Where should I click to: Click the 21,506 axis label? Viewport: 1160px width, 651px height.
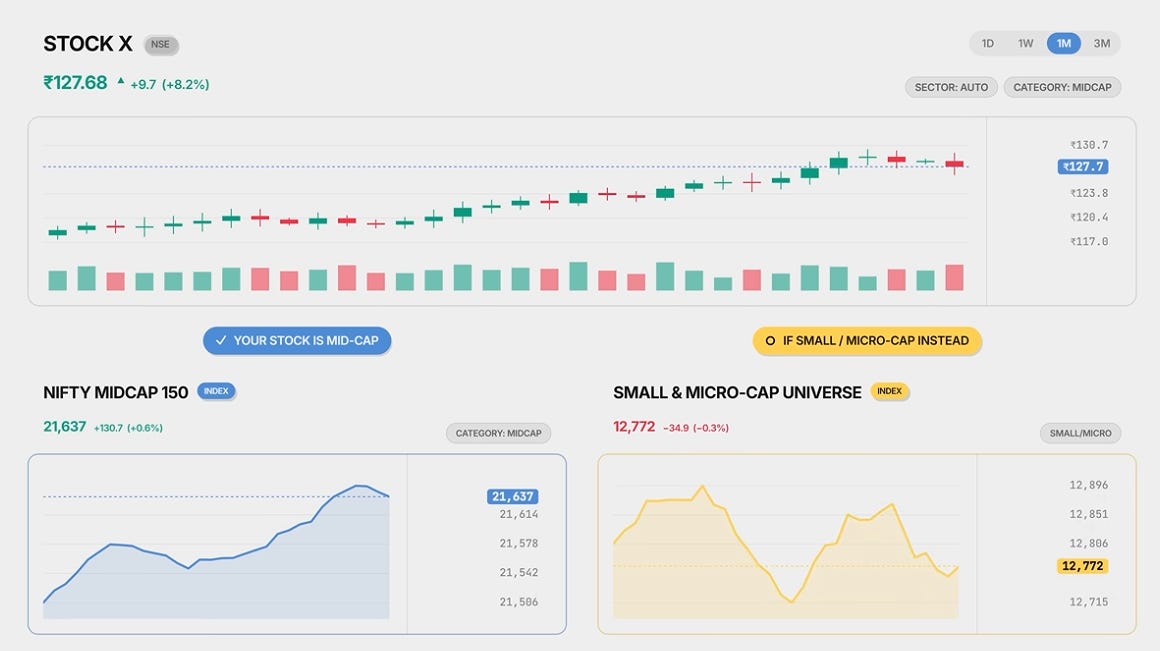click(519, 602)
